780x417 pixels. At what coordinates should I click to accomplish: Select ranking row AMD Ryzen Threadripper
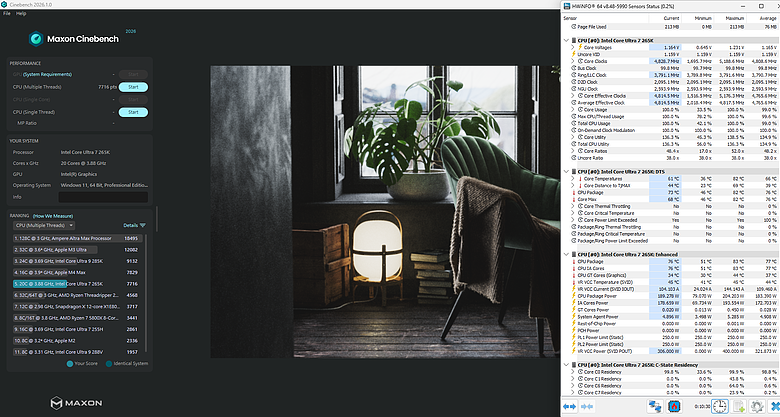point(77,295)
